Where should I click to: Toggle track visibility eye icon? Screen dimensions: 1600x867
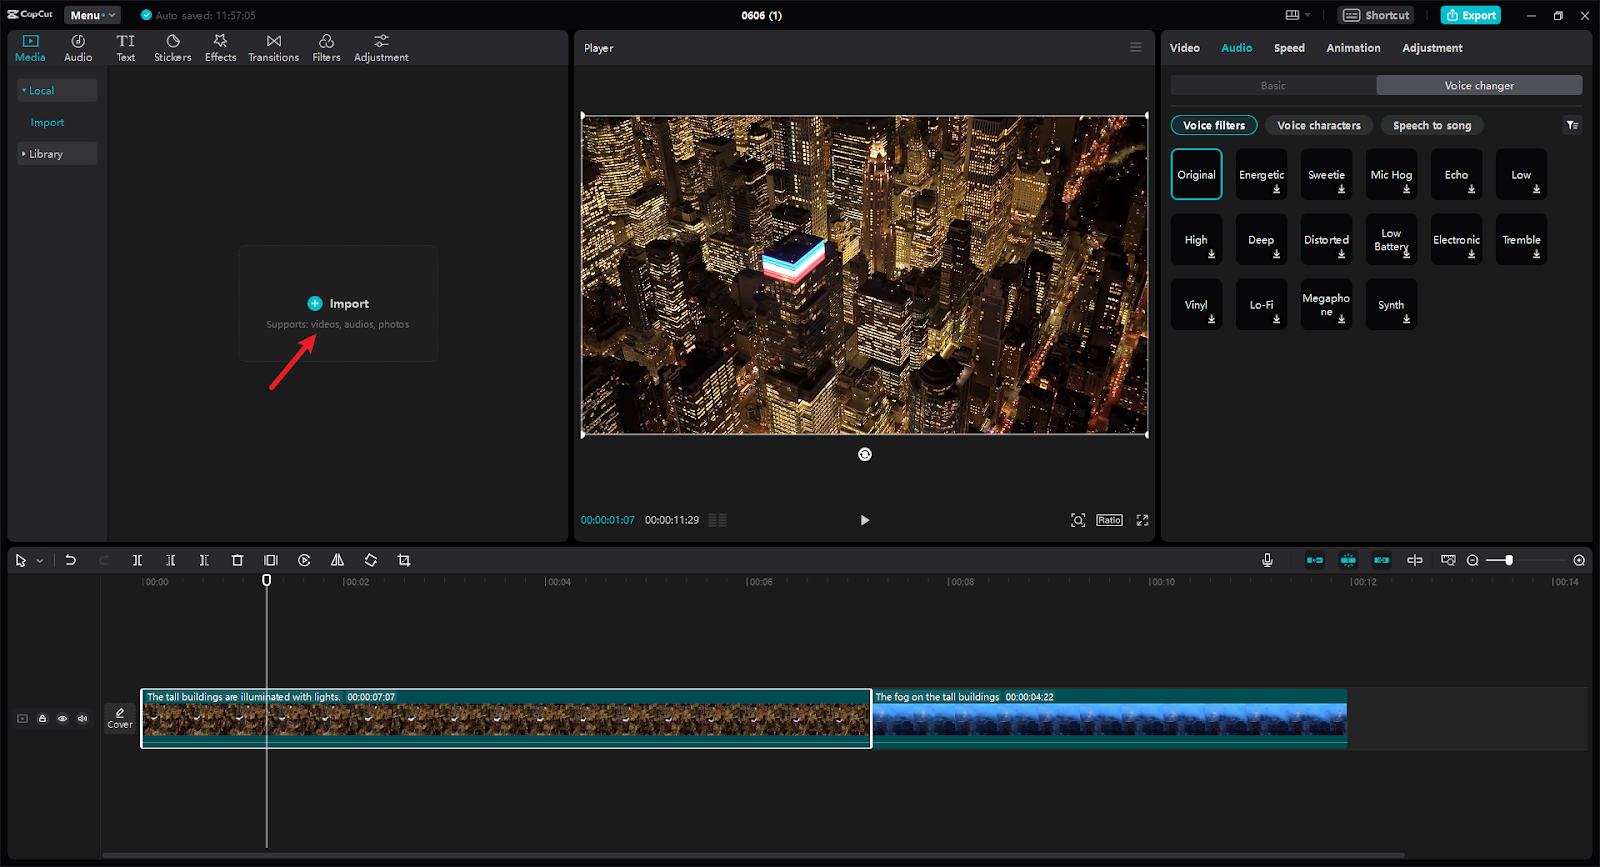tap(62, 719)
